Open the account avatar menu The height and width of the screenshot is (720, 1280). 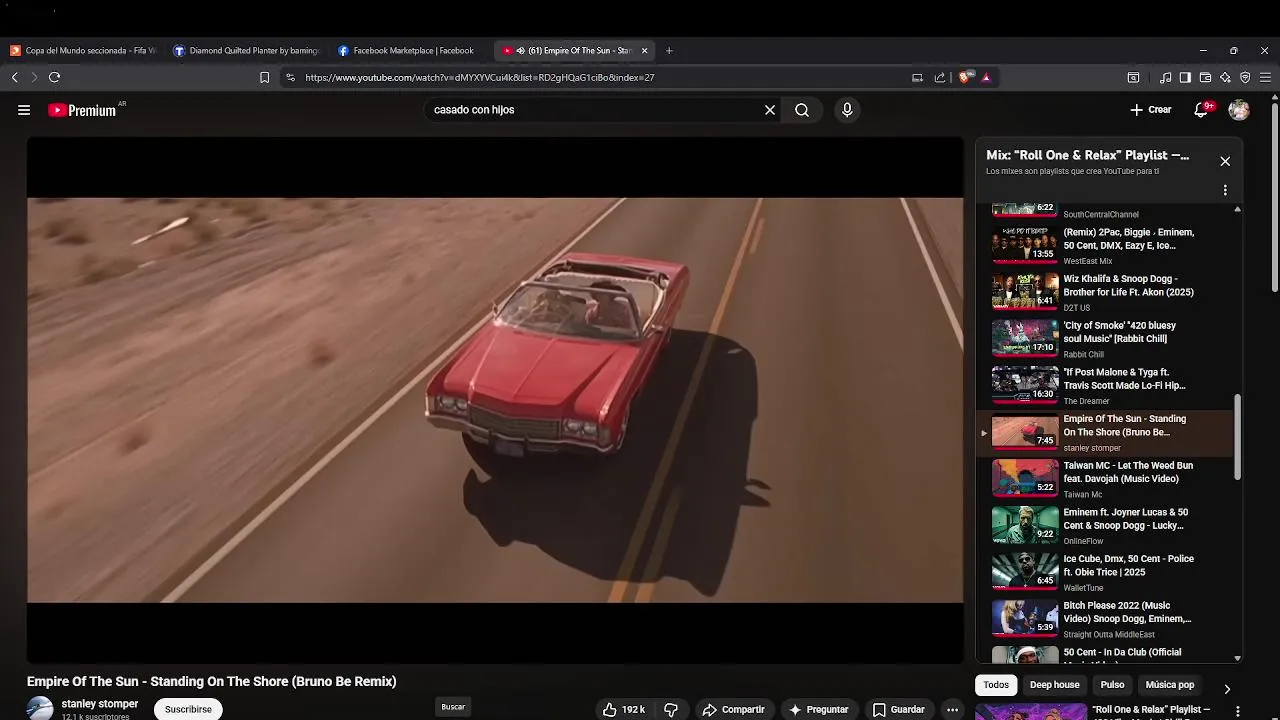(1239, 110)
